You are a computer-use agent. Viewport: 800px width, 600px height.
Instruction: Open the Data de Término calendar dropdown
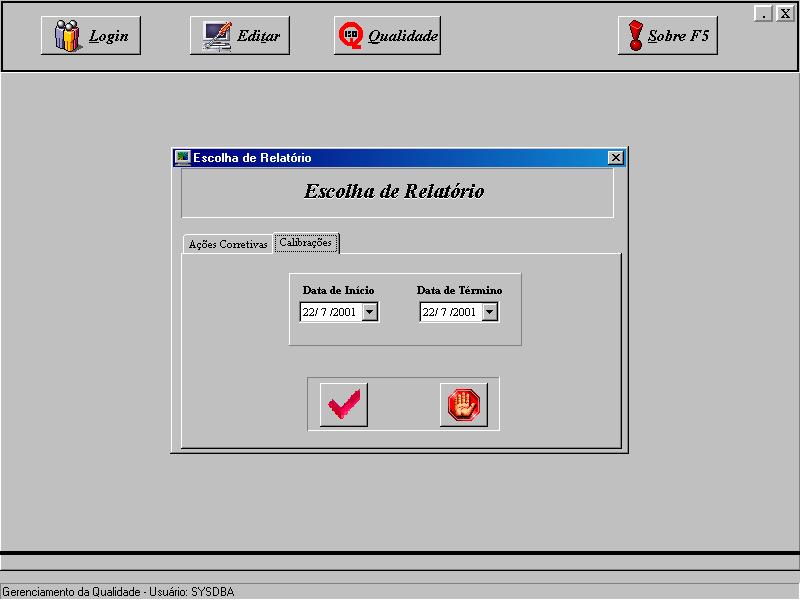pos(489,312)
